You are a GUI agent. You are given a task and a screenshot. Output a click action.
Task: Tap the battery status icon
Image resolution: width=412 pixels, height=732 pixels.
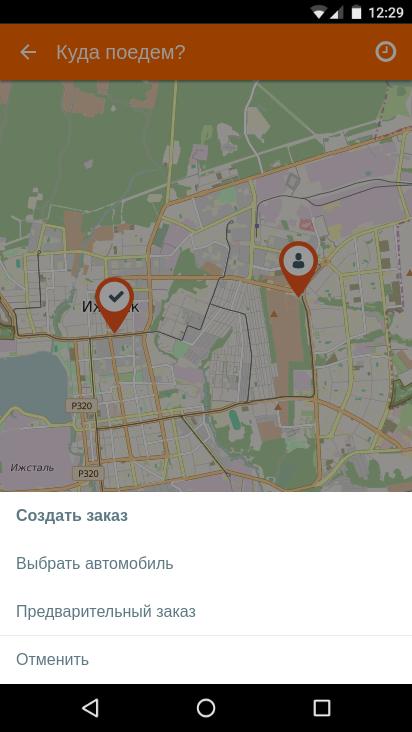pyautogui.click(x=356, y=12)
